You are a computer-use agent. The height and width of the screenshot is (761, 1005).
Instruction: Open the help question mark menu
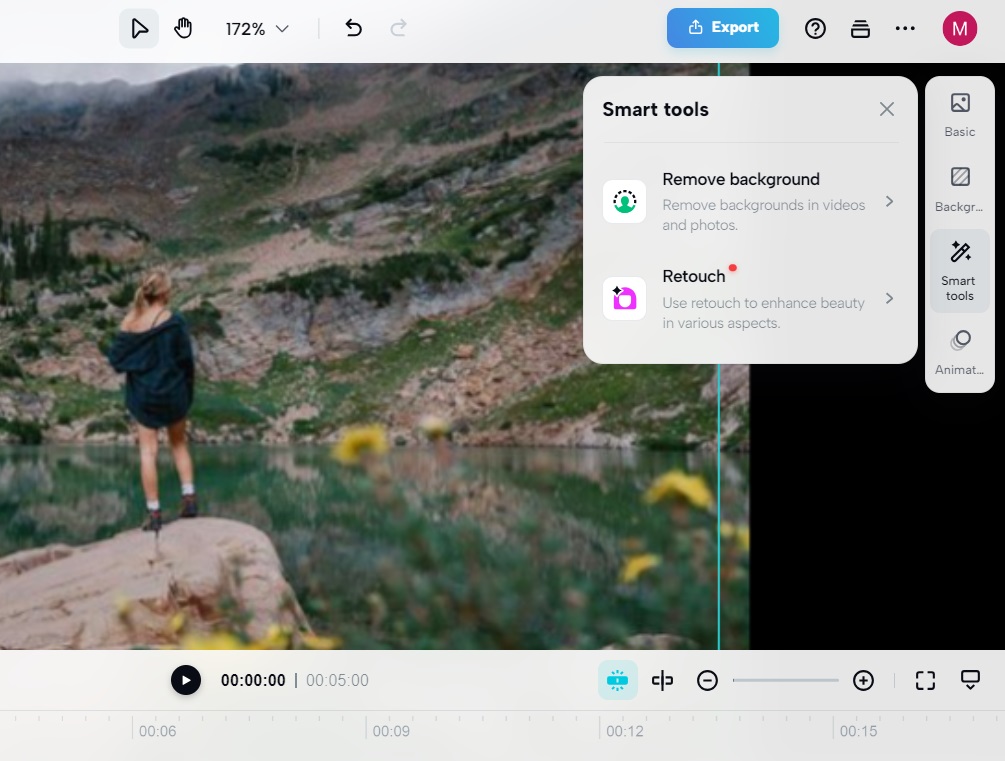(x=815, y=29)
